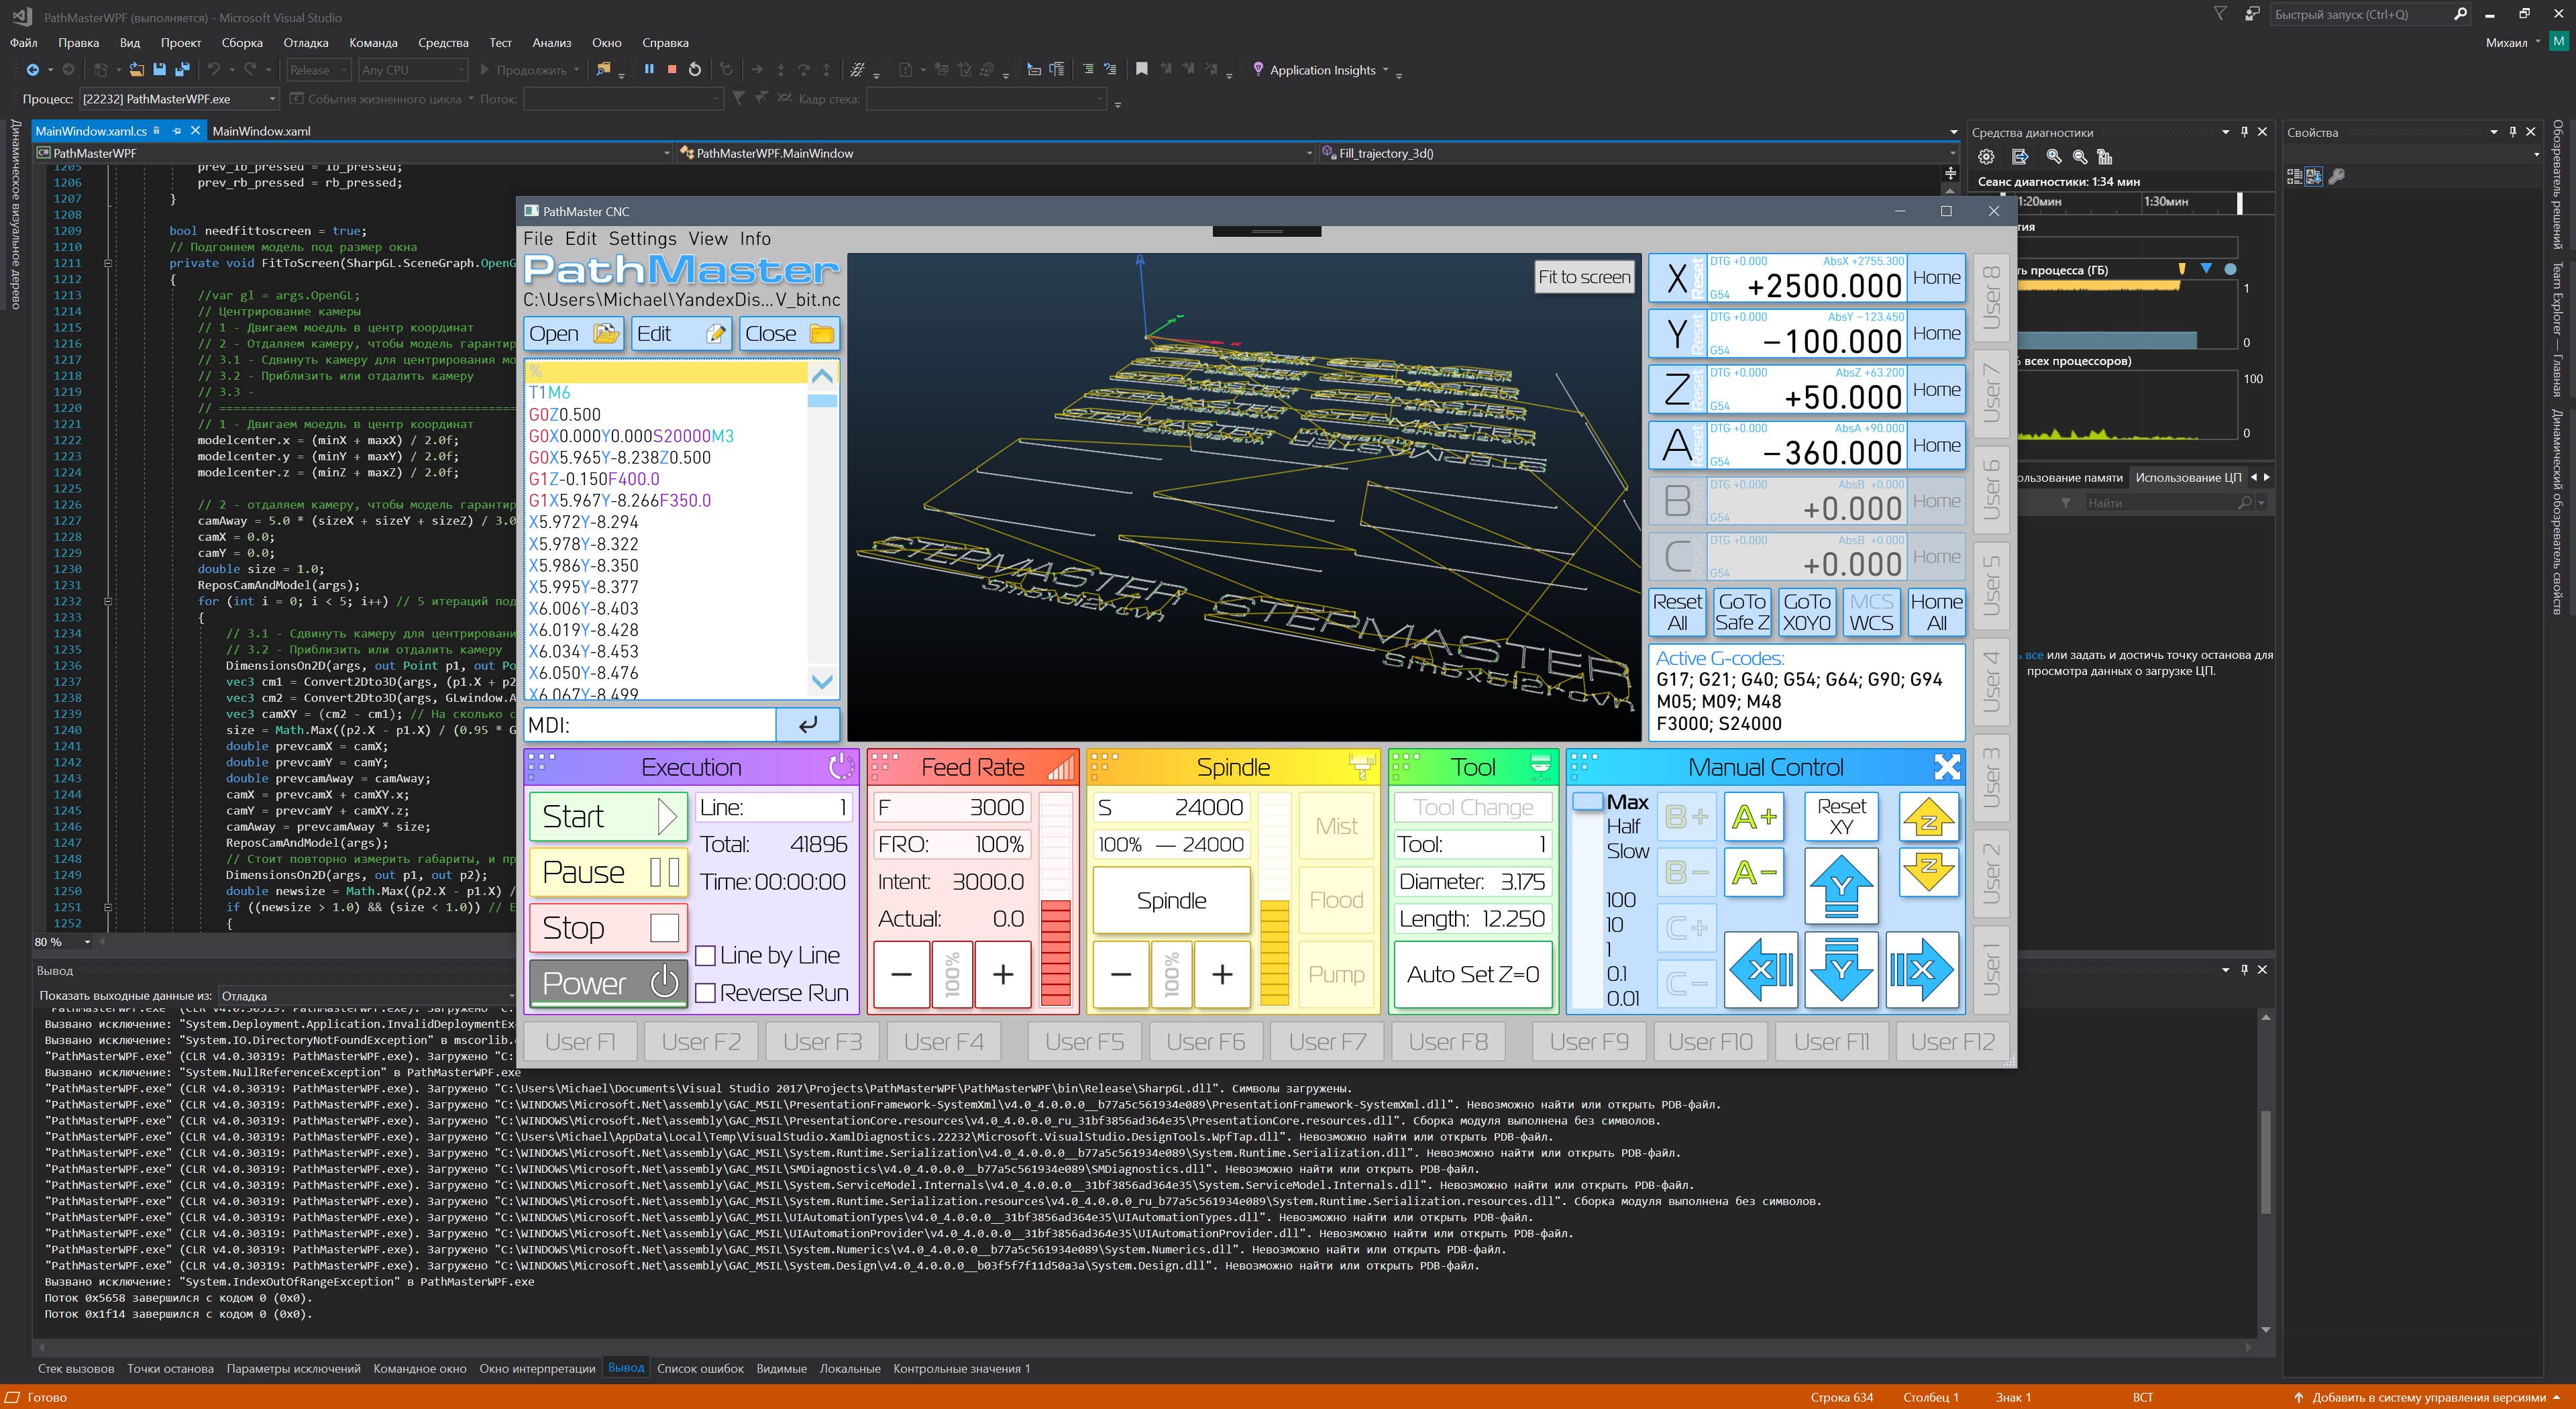Click the A+ rotation jog button

[x=1754, y=818]
